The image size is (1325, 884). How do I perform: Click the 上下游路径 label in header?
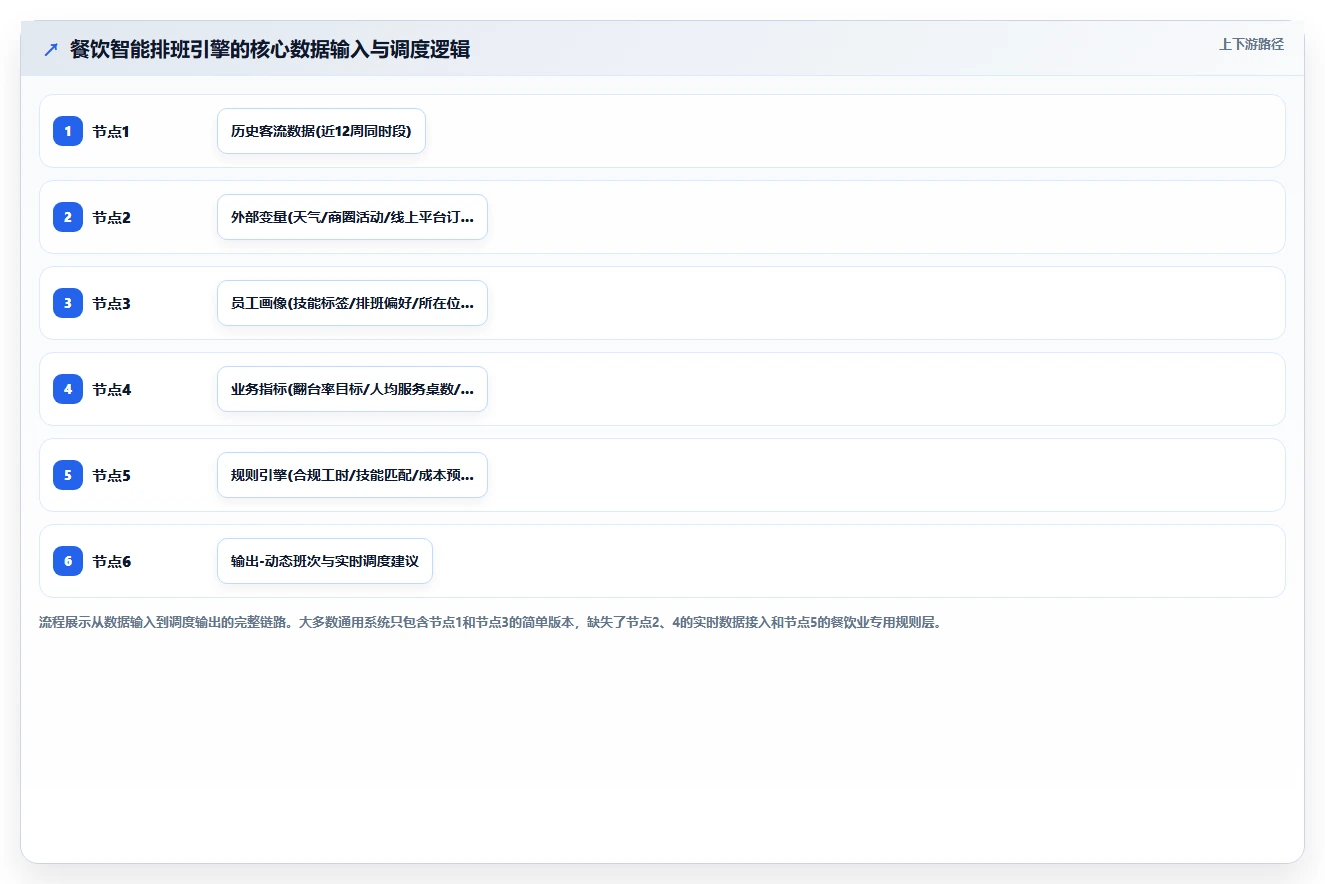pyautogui.click(x=1251, y=44)
